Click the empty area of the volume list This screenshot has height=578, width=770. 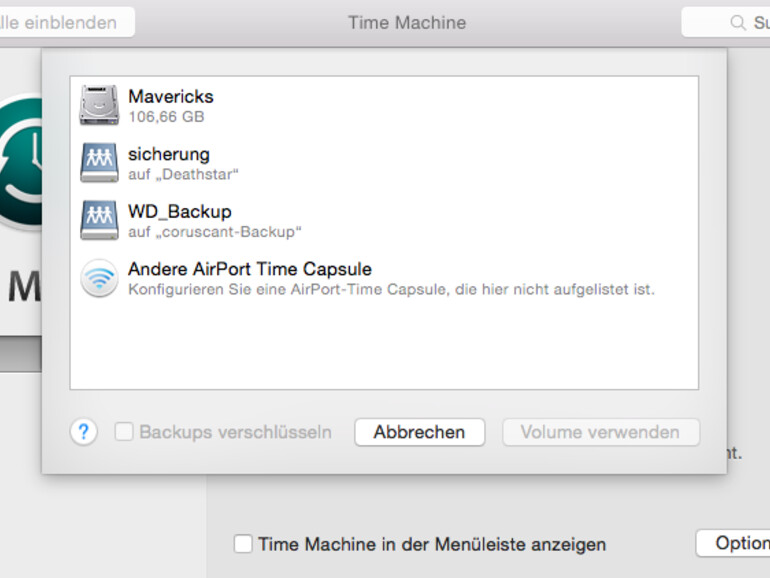pyautogui.click(x=384, y=345)
